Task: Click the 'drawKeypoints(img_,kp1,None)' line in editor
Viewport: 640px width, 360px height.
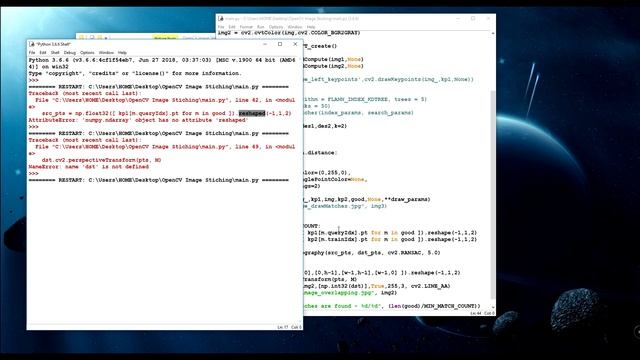Action: coord(389,79)
